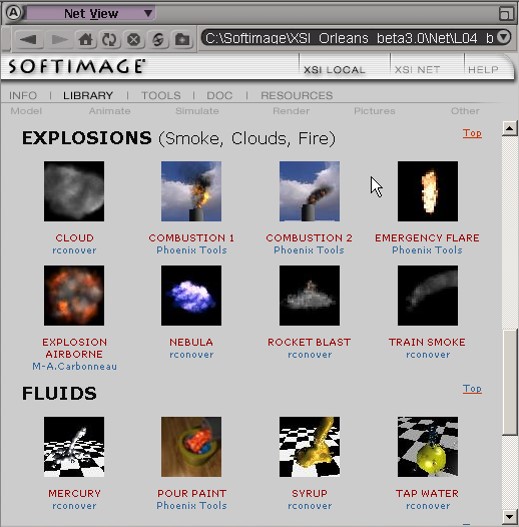Click the COMBUSTION 1 title link

(x=191, y=238)
